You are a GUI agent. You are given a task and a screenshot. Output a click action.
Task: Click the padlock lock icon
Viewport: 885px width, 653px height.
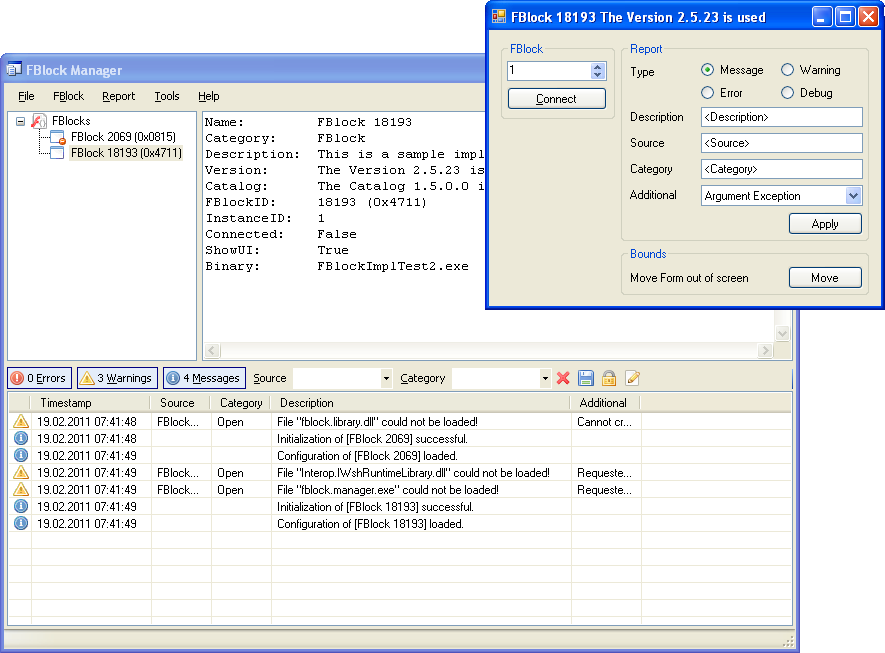point(608,378)
